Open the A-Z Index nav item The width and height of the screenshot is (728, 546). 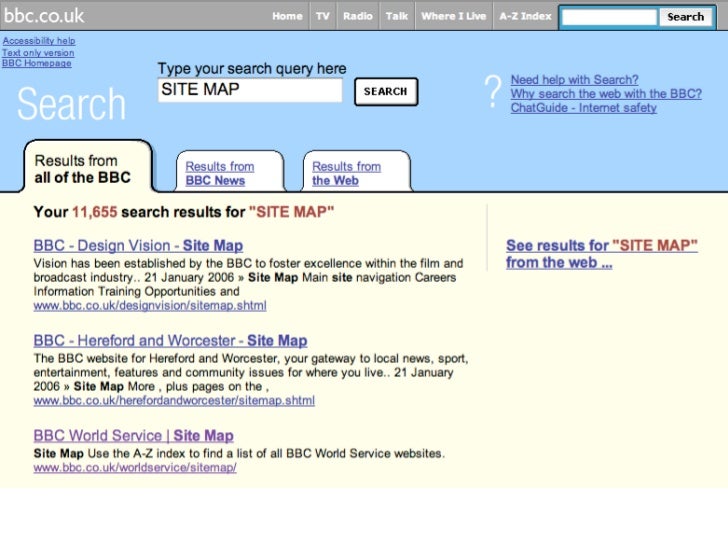pos(525,16)
